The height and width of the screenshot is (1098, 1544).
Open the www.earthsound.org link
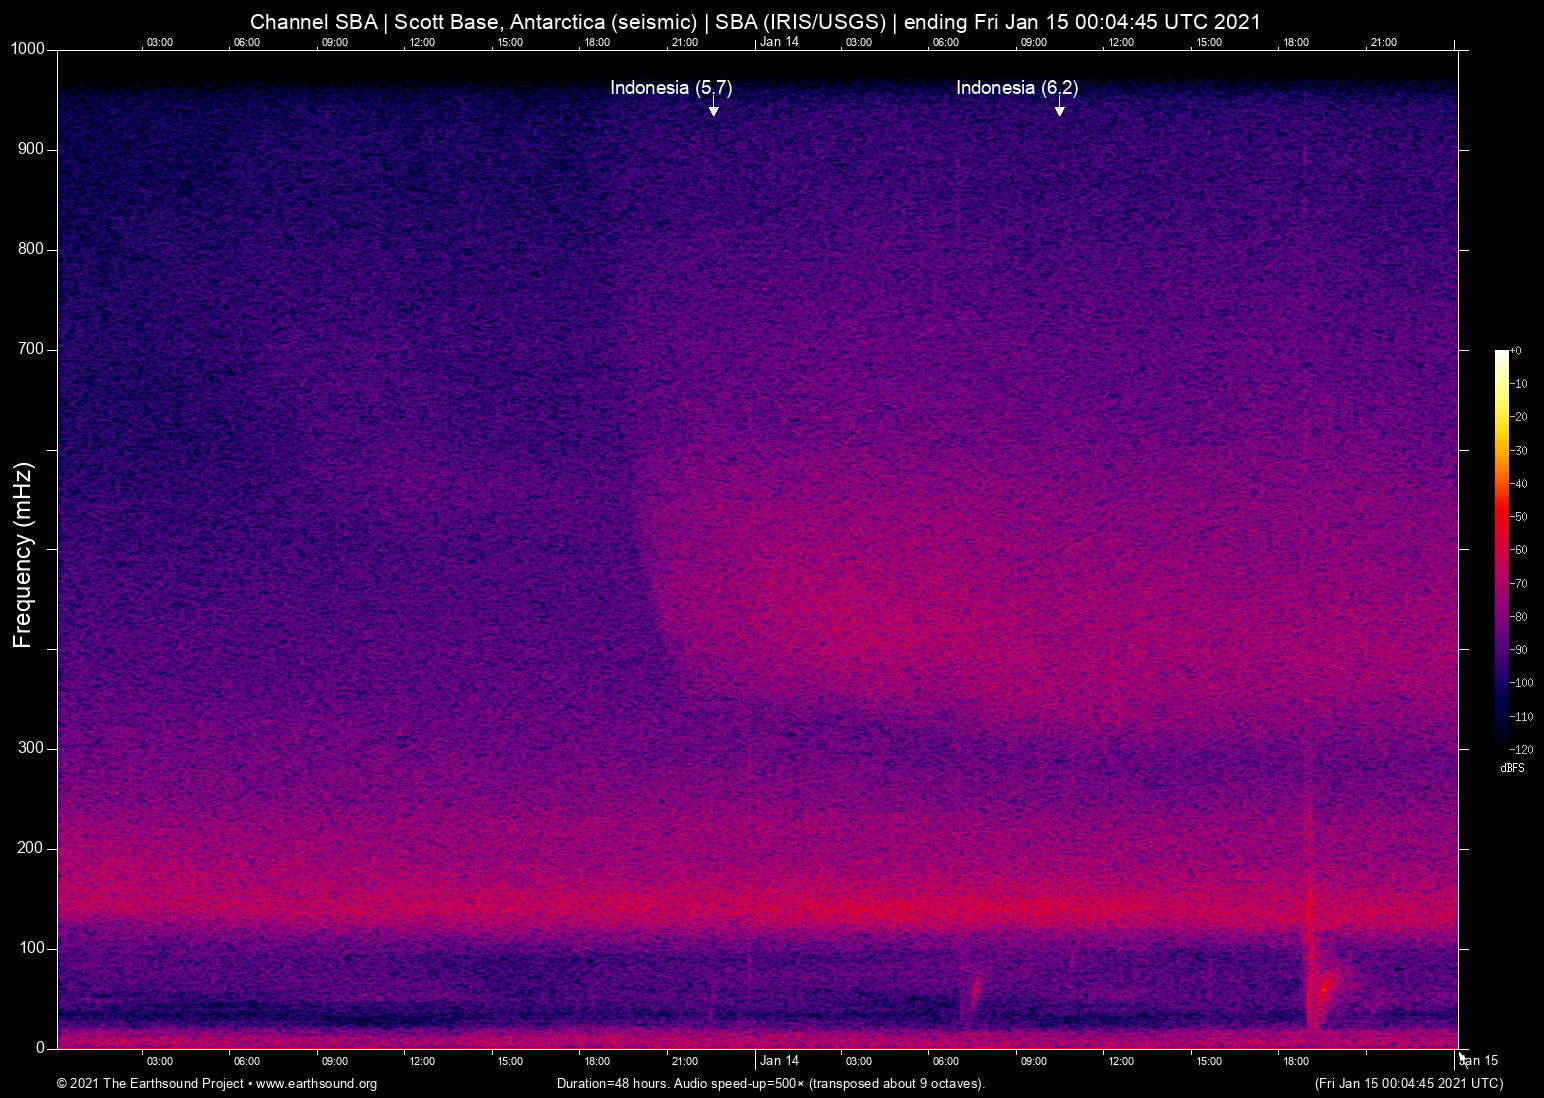pos(316,1083)
